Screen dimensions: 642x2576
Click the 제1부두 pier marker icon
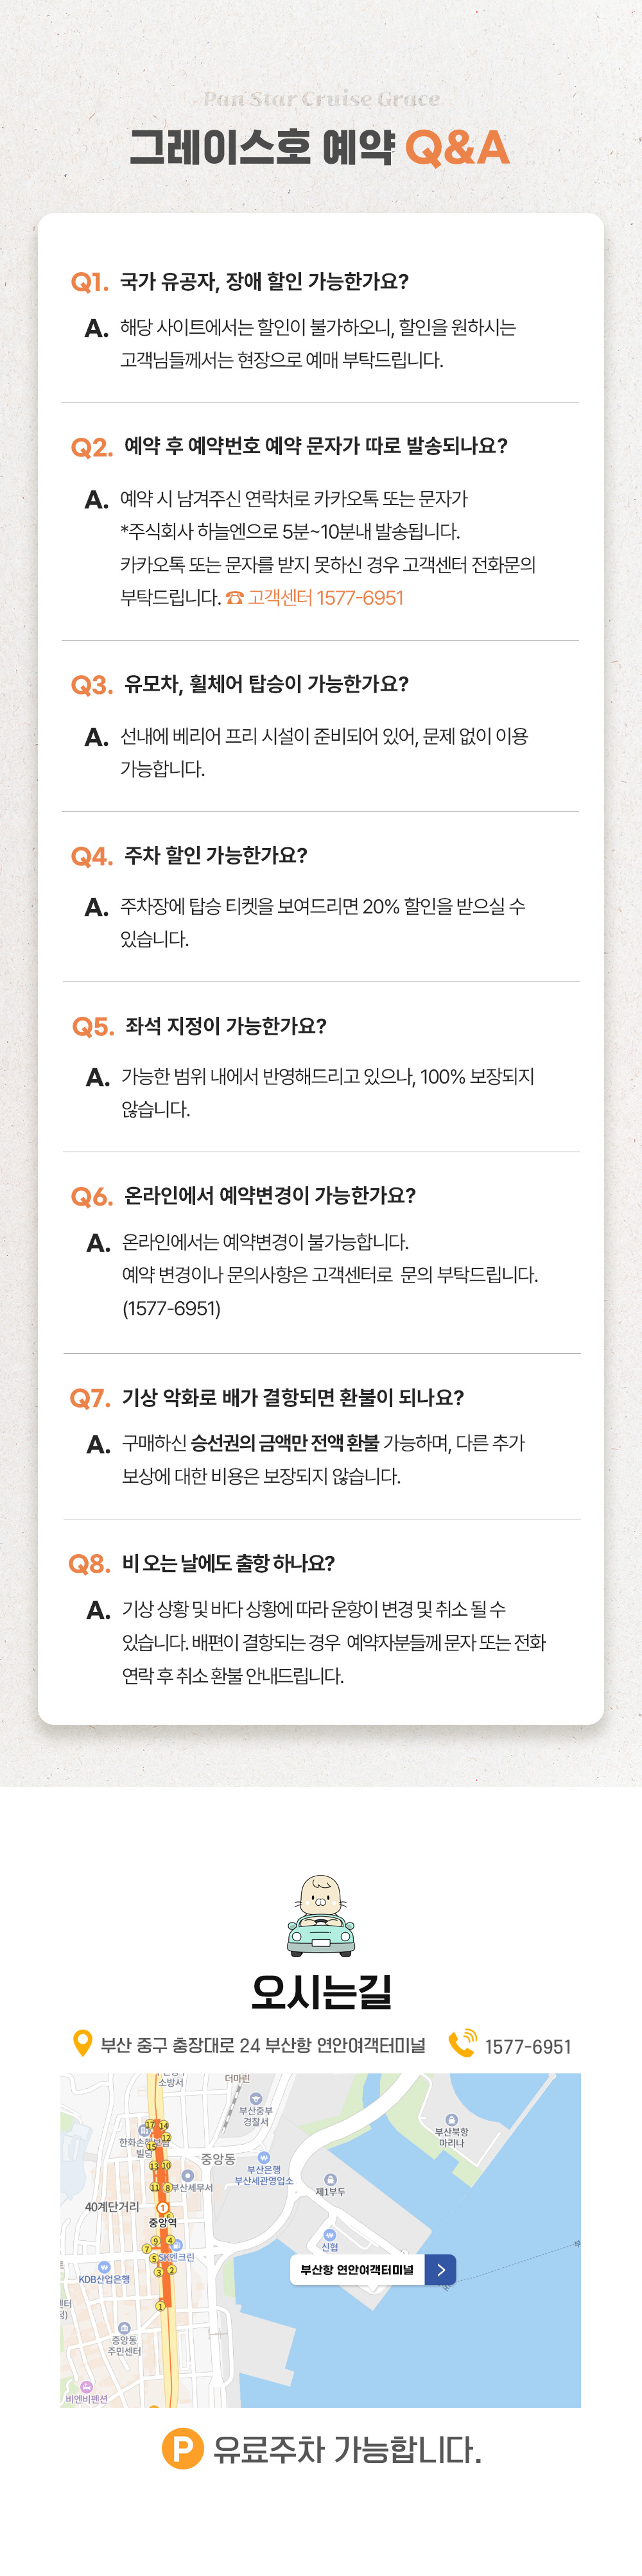point(330,2179)
